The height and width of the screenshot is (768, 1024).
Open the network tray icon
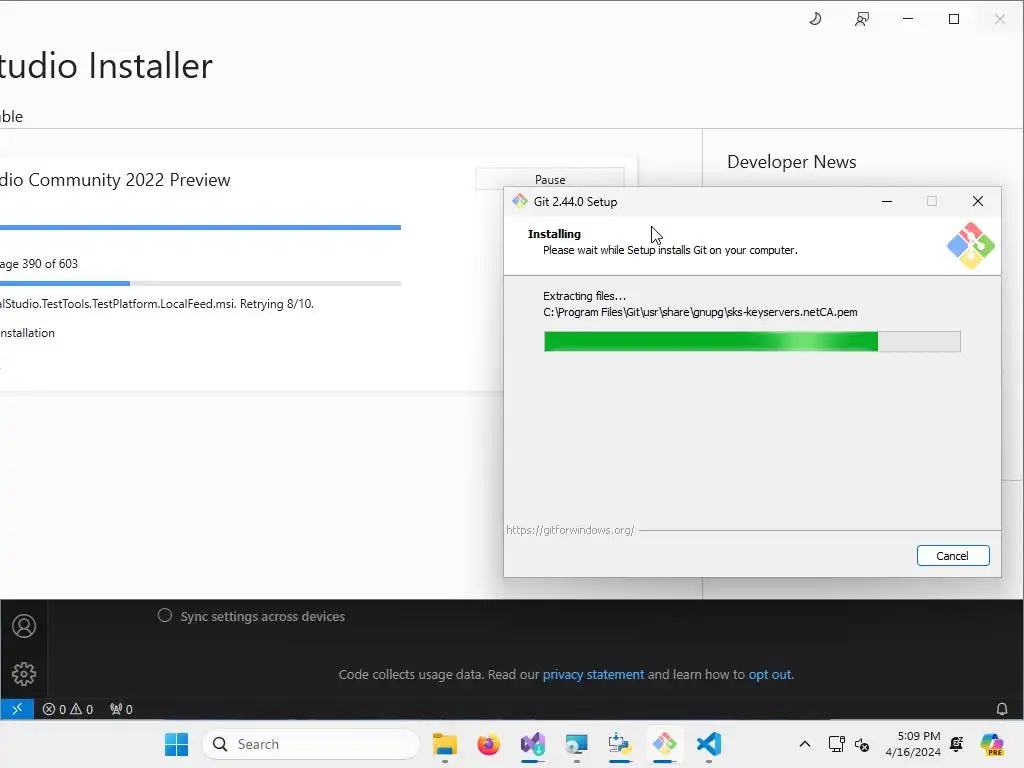click(x=837, y=744)
